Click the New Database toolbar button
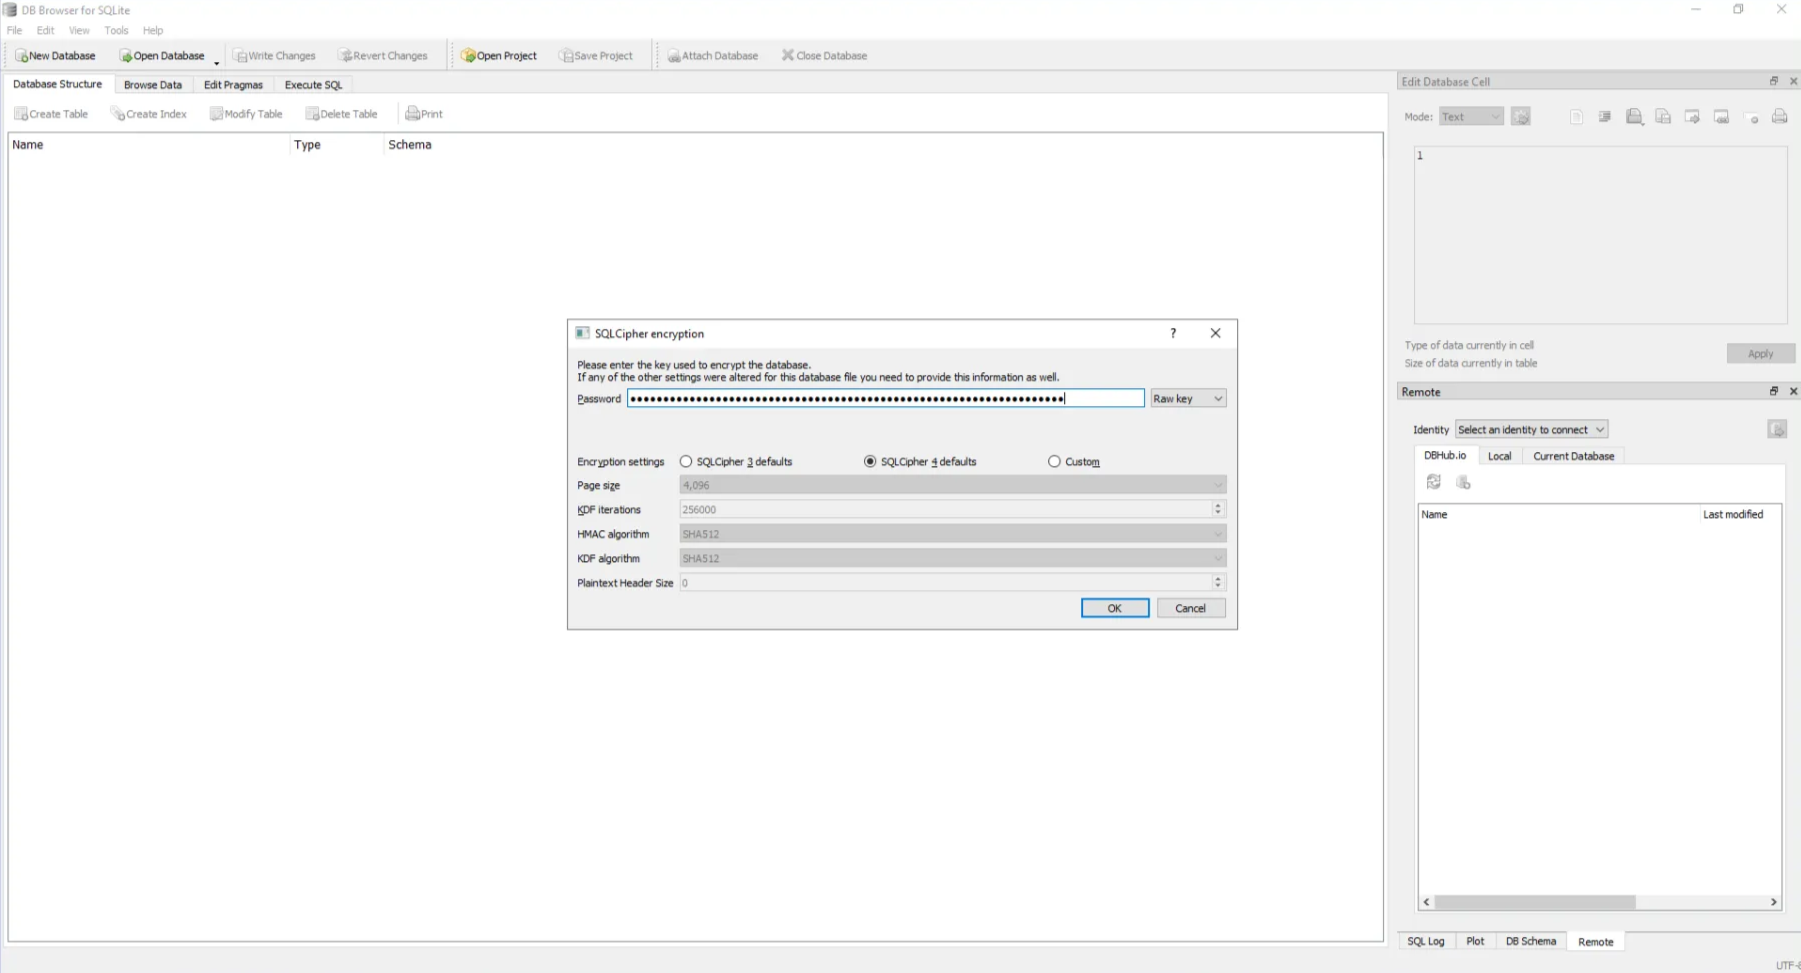Viewport: 1801px width, 973px height. pyautogui.click(x=56, y=56)
